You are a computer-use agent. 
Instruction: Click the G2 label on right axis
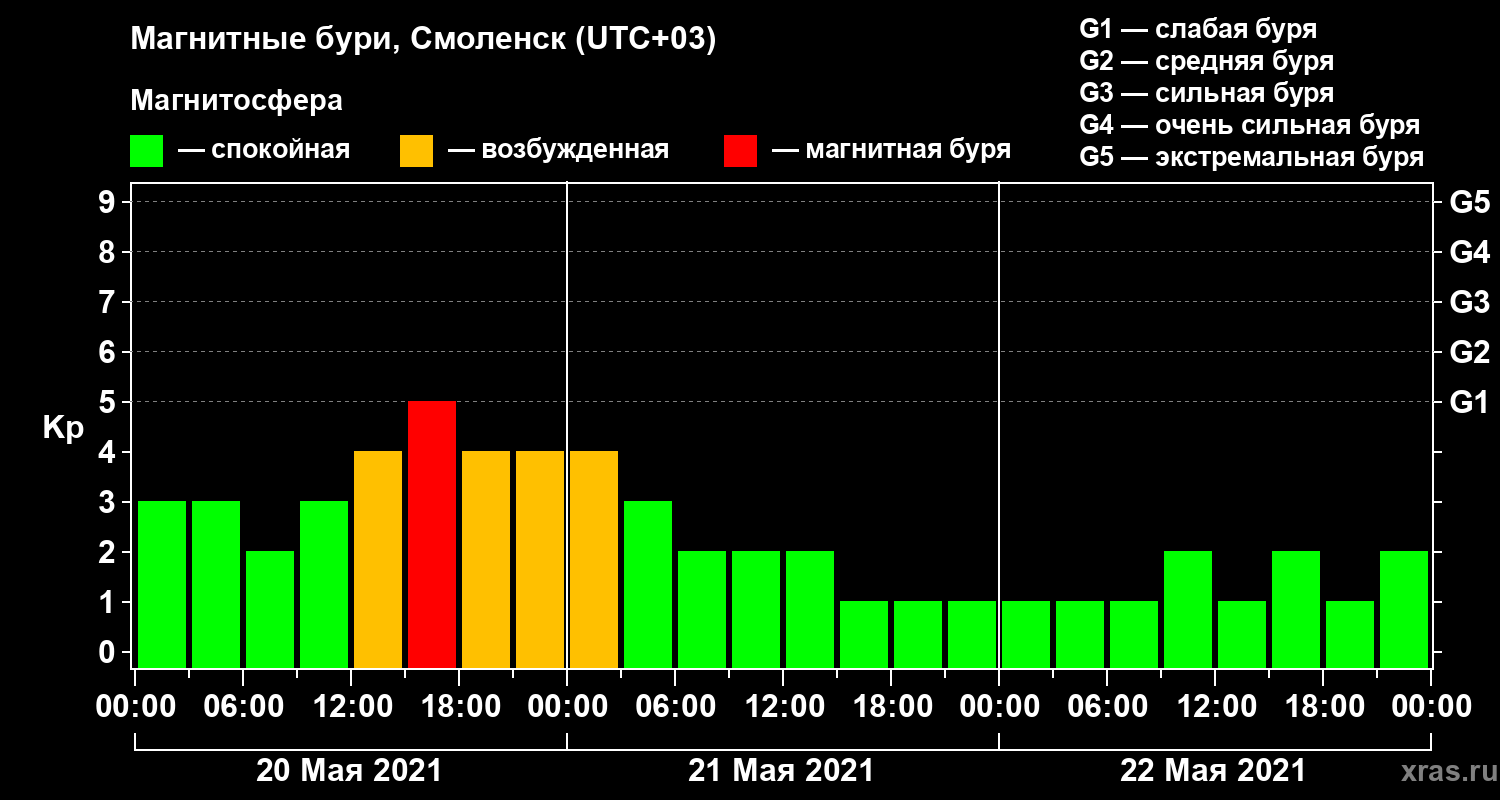(x=1470, y=352)
